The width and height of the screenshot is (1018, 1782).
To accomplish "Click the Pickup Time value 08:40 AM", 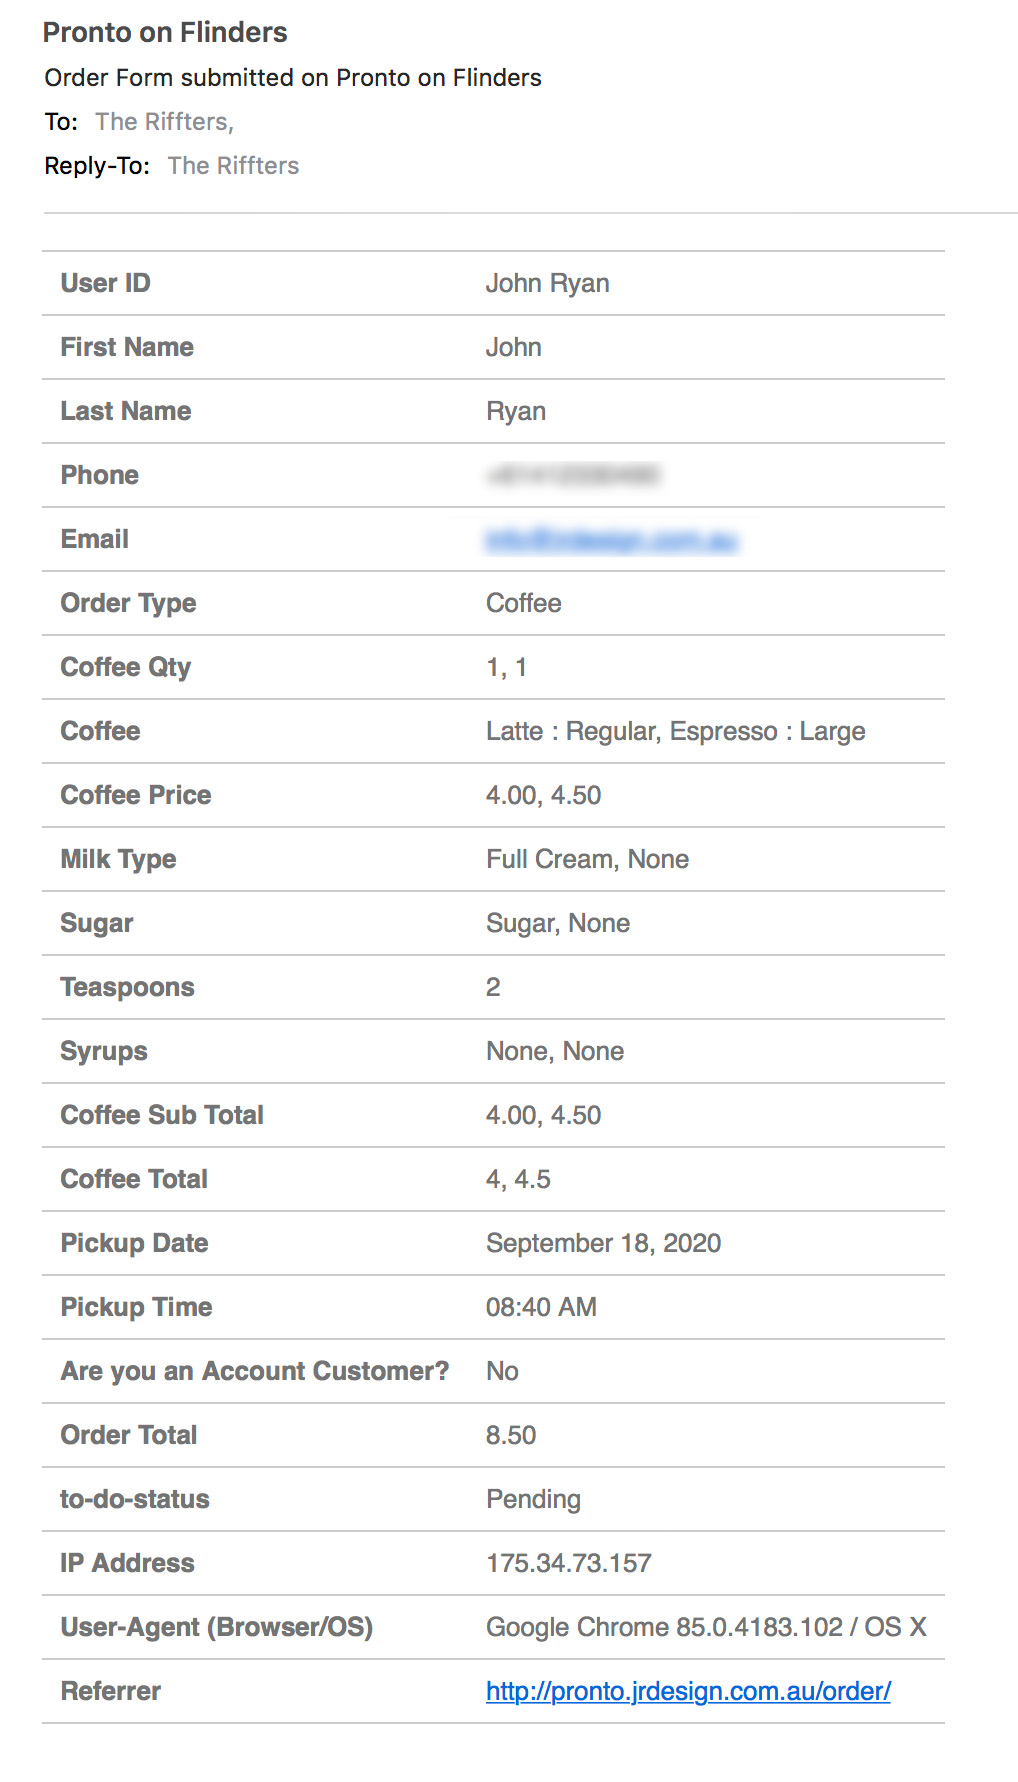I will pyautogui.click(x=541, y=1308).
